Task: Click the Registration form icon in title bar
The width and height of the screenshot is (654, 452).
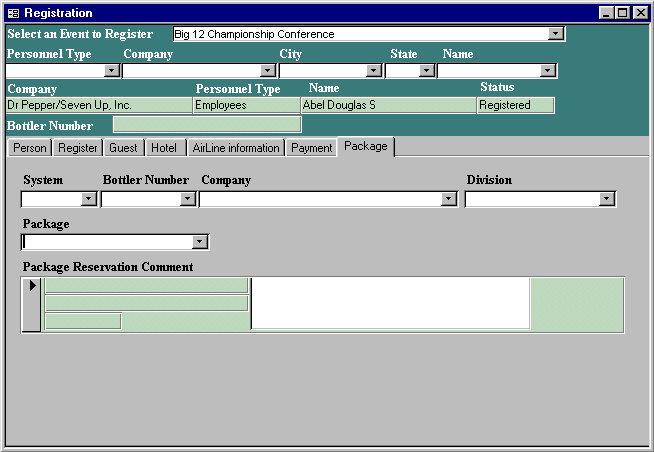Action: pos(13,13)
